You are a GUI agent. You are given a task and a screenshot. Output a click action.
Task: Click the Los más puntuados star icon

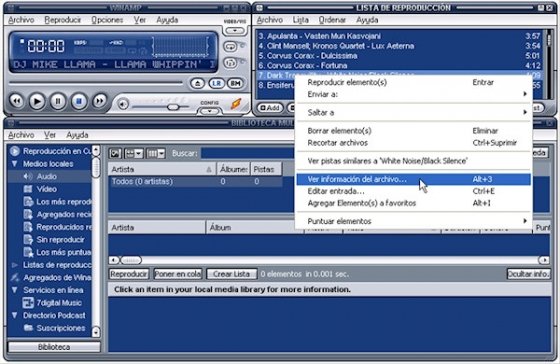(x=28, y=252)
